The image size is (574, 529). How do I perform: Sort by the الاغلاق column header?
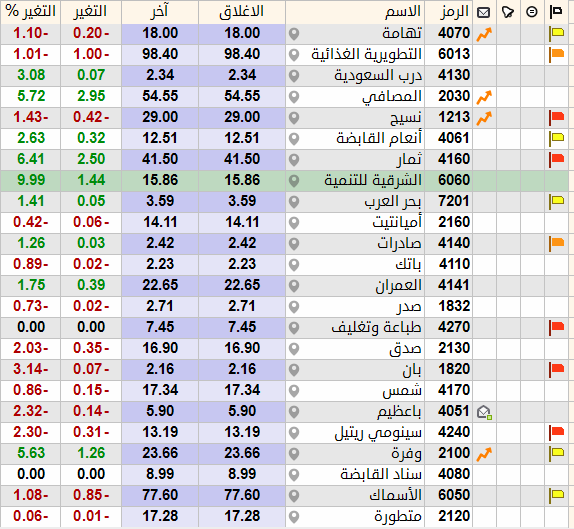coord(242,12)
